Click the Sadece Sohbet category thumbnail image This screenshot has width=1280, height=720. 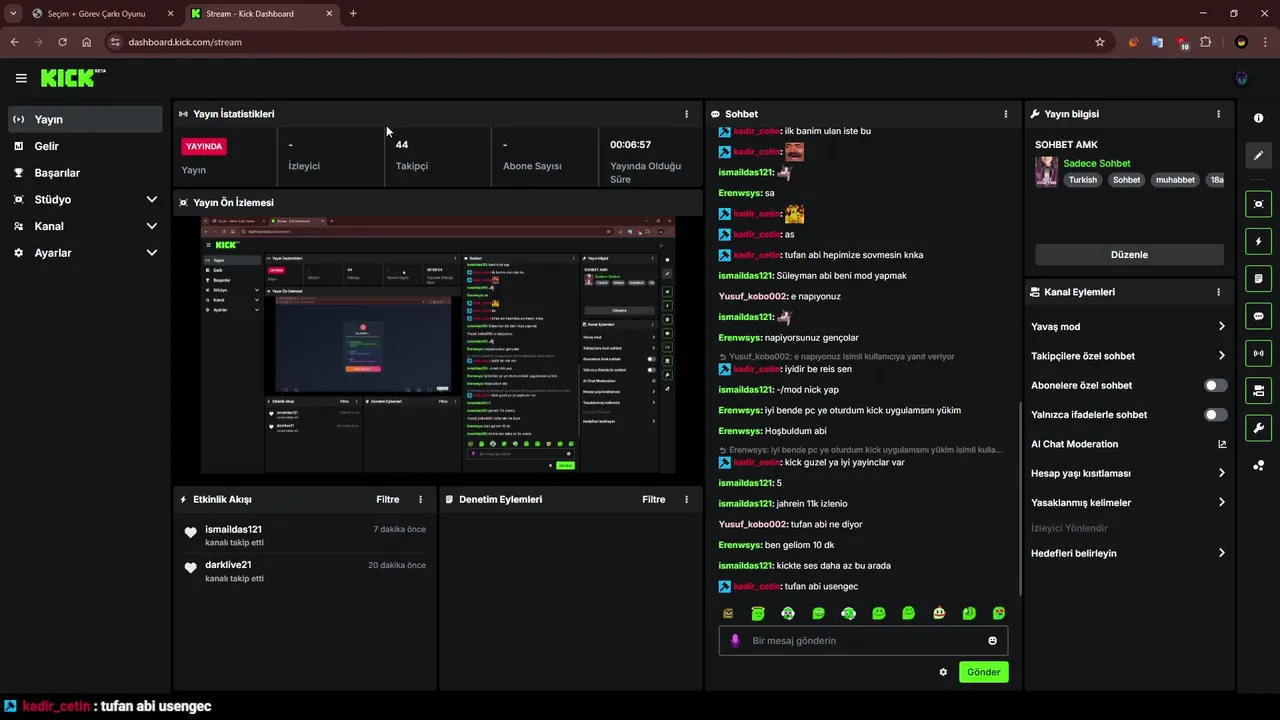[1046, 171]
